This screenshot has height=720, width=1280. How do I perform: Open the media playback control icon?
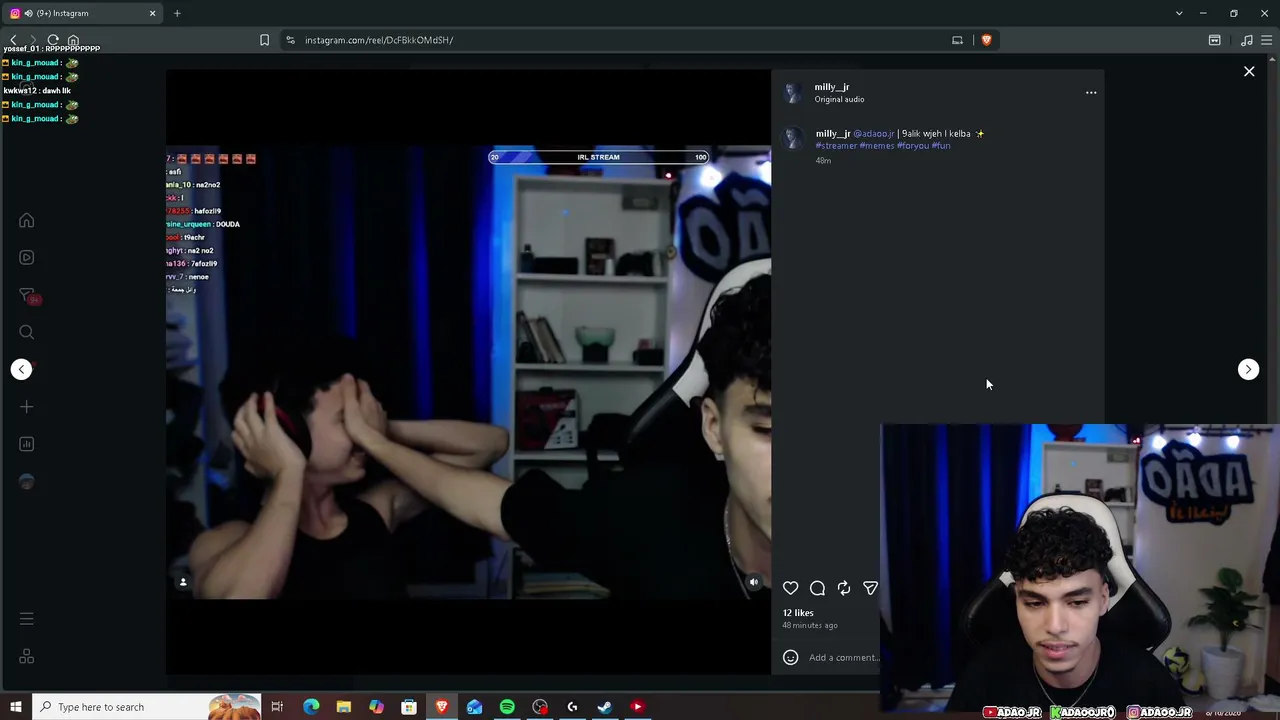tap(1246, 40)
